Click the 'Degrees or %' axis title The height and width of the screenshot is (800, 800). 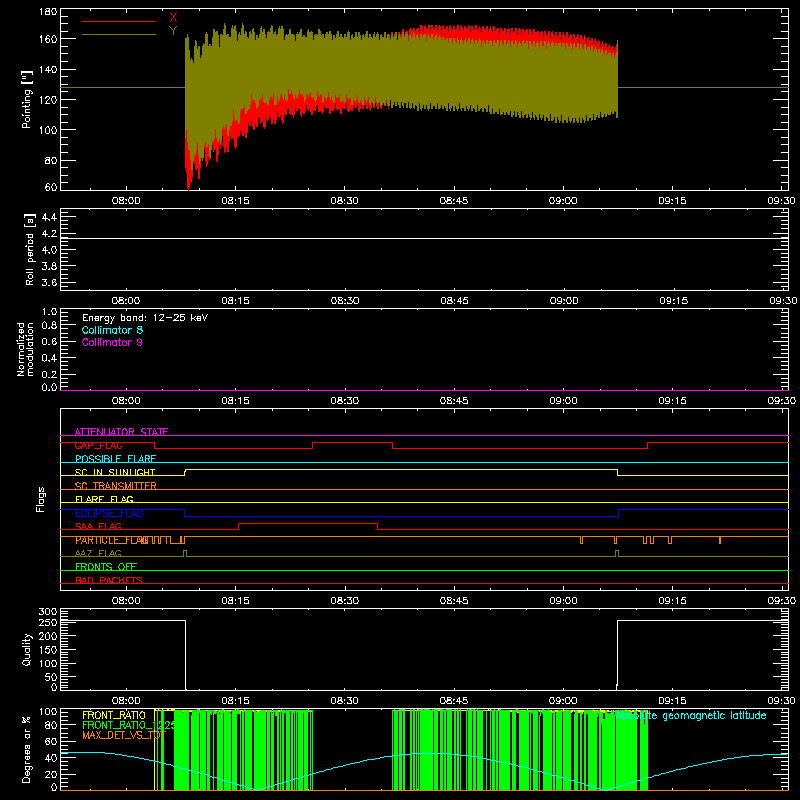coord(27,749)
